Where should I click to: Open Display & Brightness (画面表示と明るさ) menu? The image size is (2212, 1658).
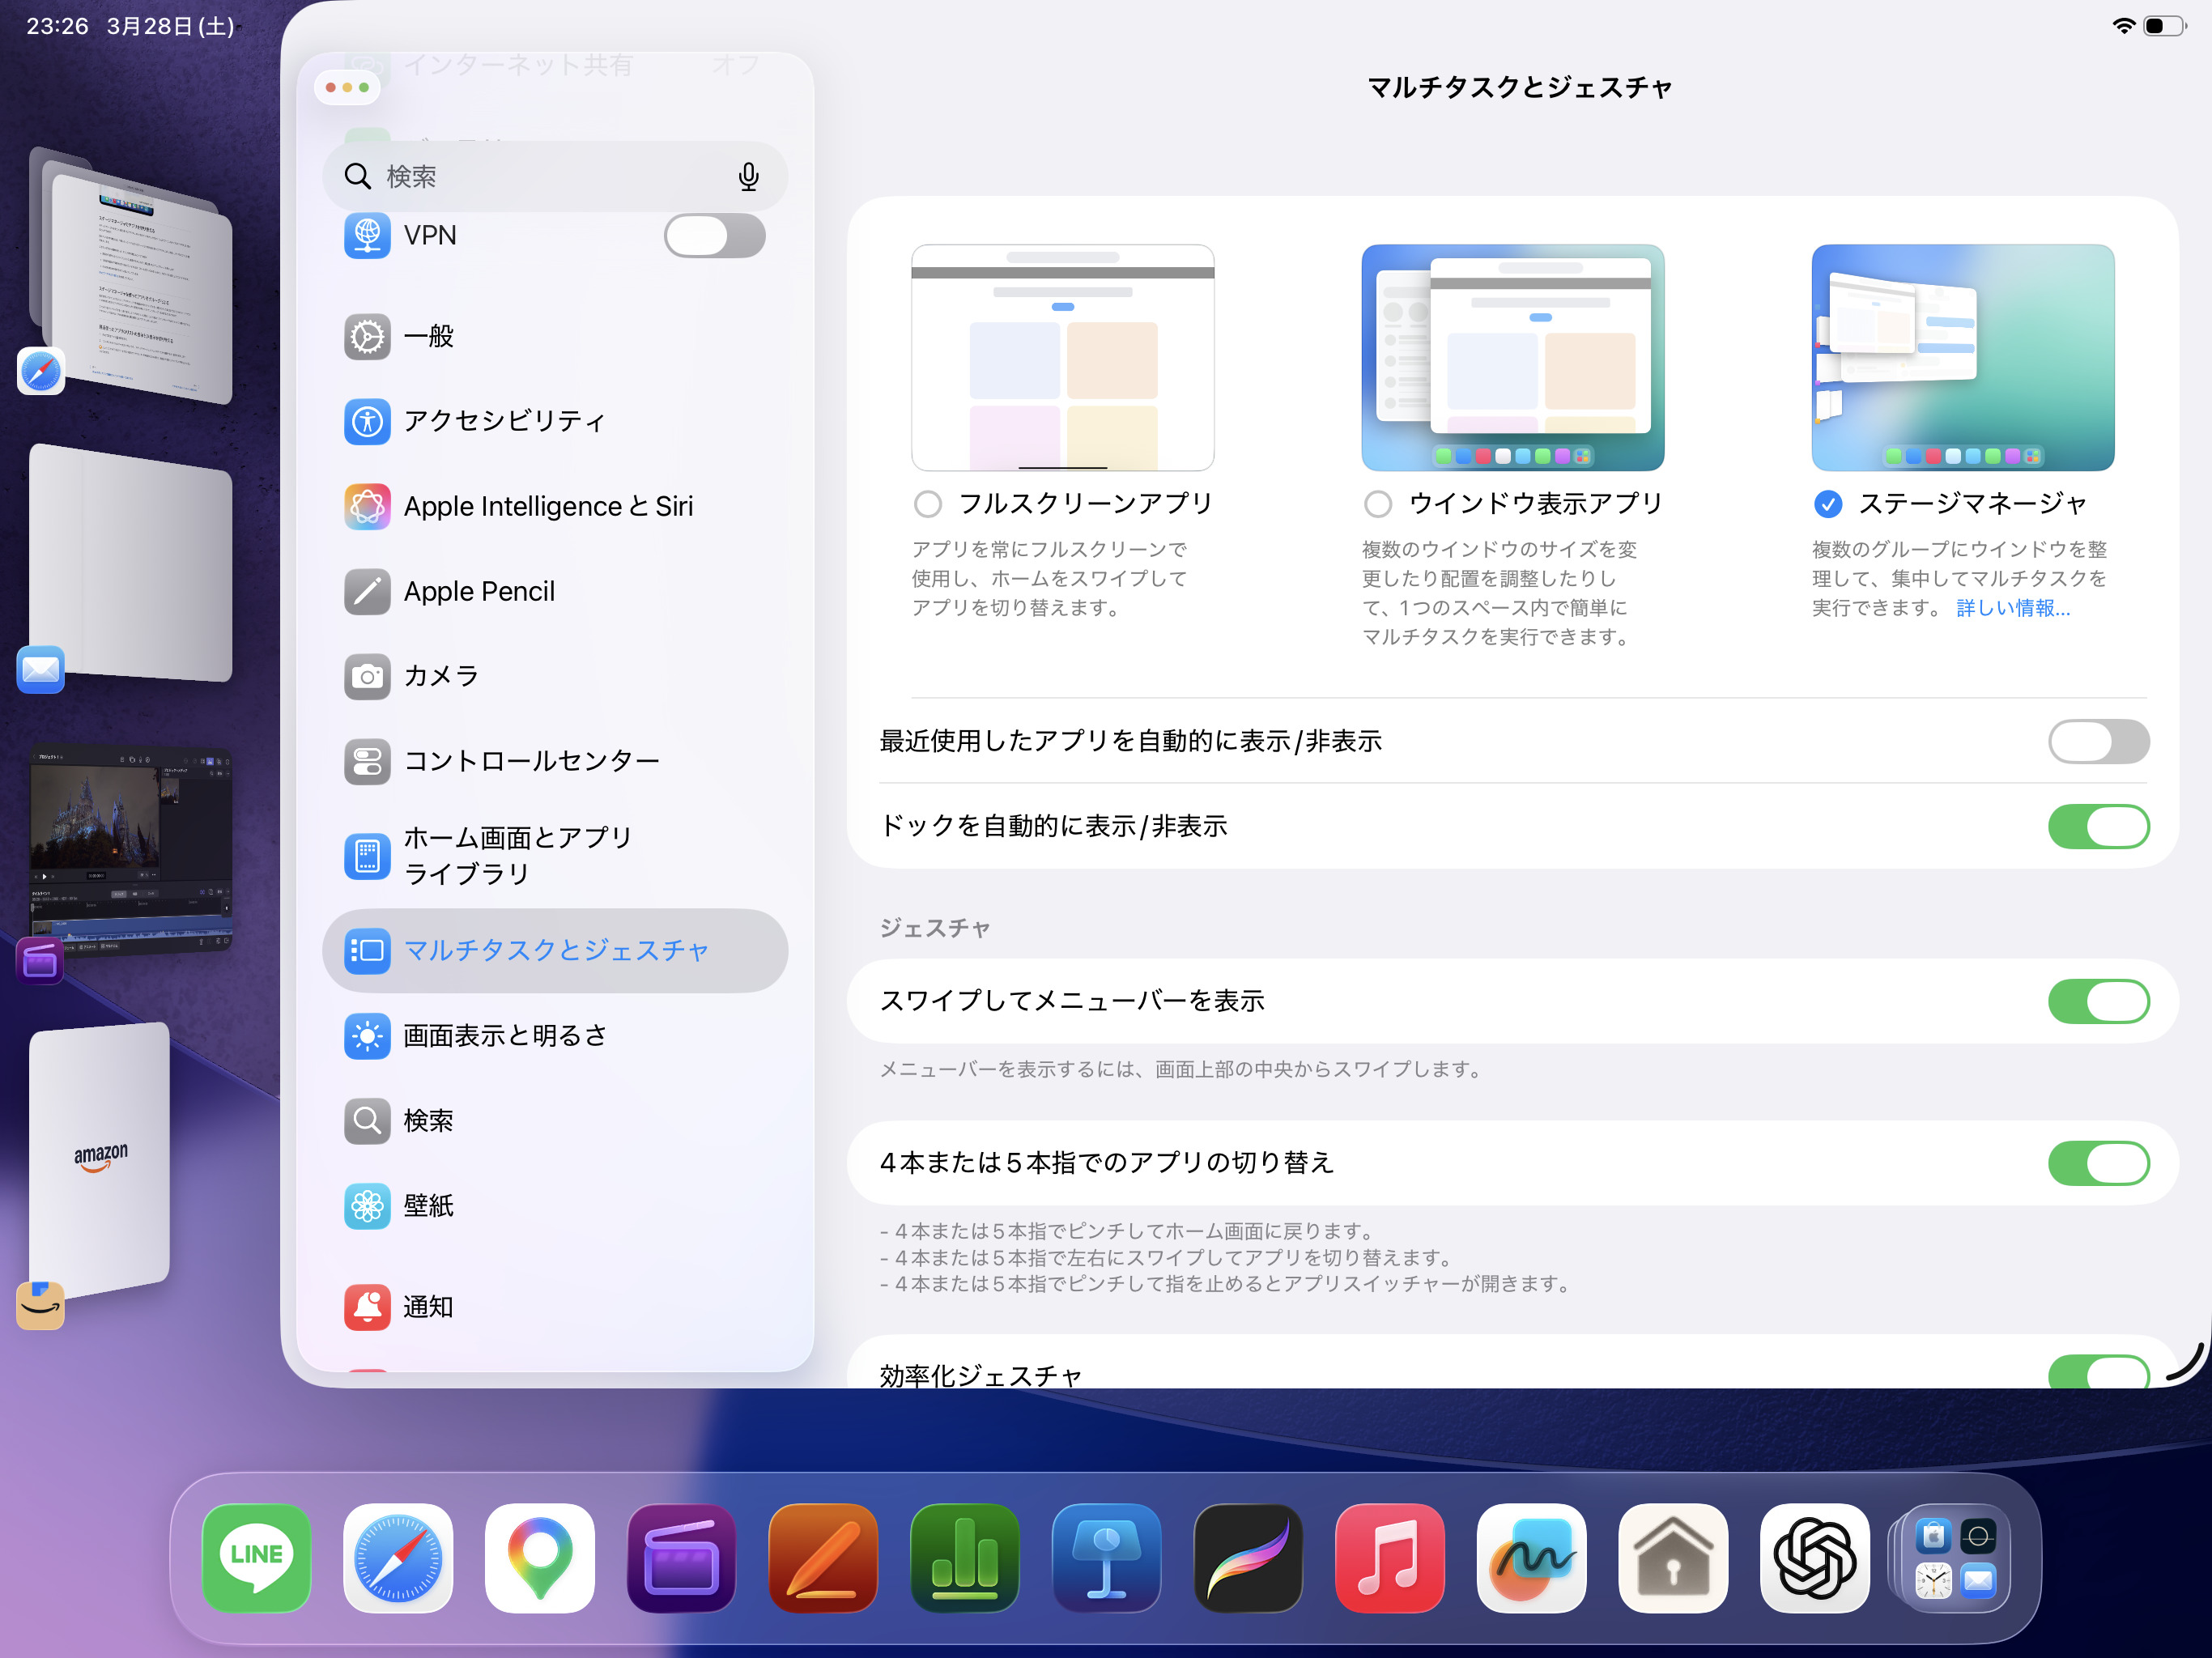[504, 1035]
